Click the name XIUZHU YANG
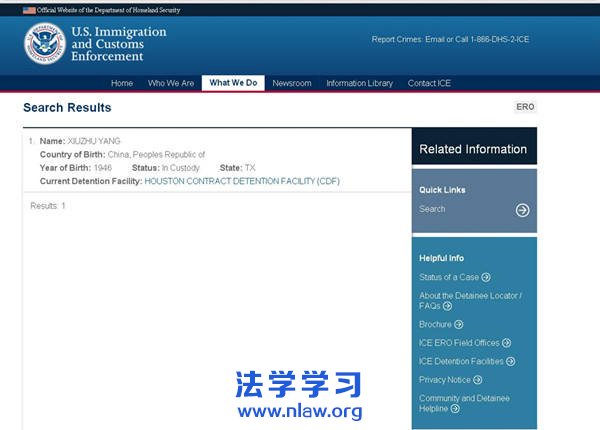600x430 pixels. (94, 141)
